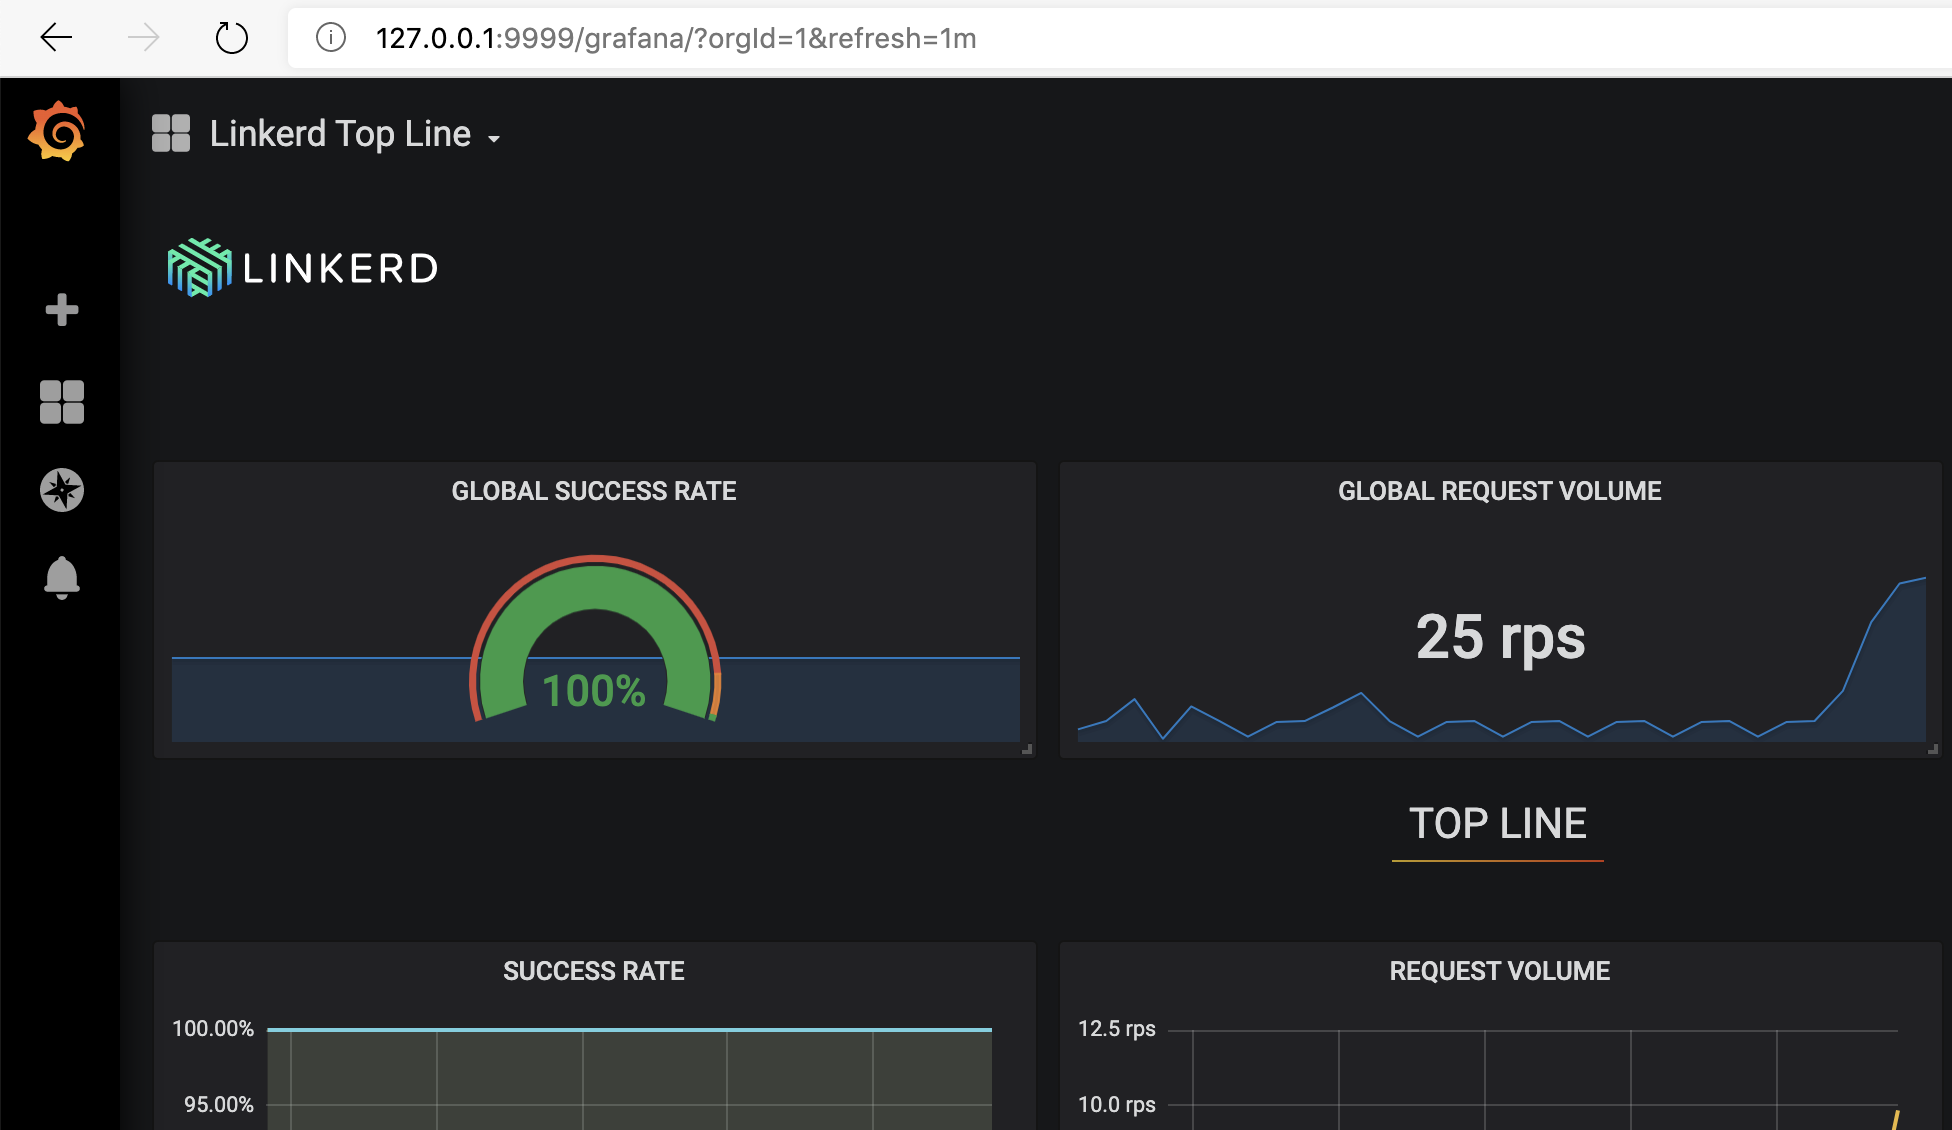Open the Global Success Rate panel title menu
The image size is (1952, 1130).
click(x=594, y=491)
